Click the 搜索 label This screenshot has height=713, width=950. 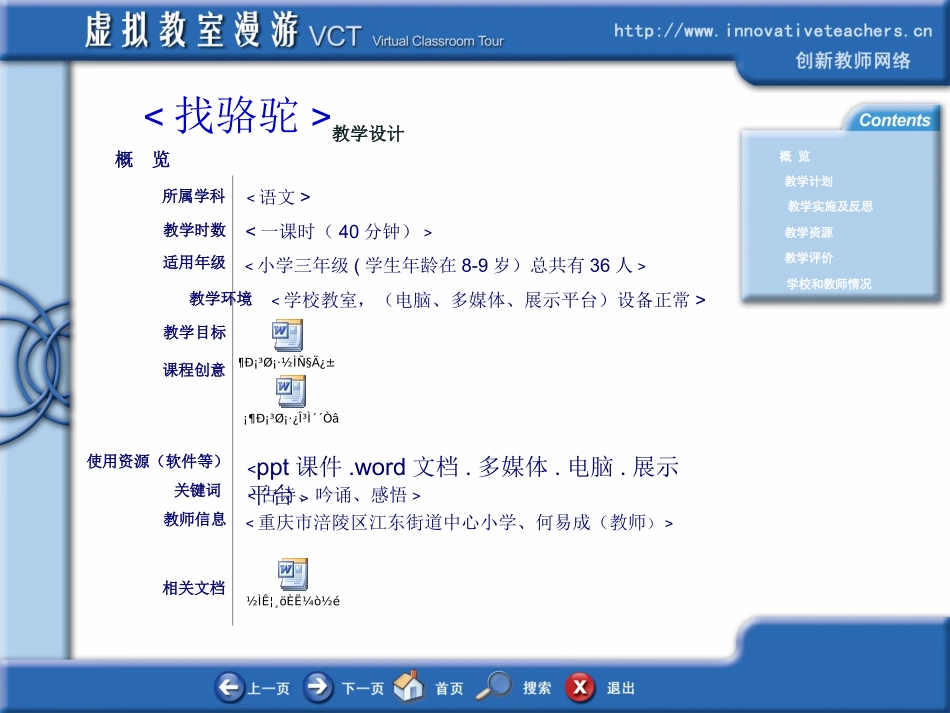537,688
